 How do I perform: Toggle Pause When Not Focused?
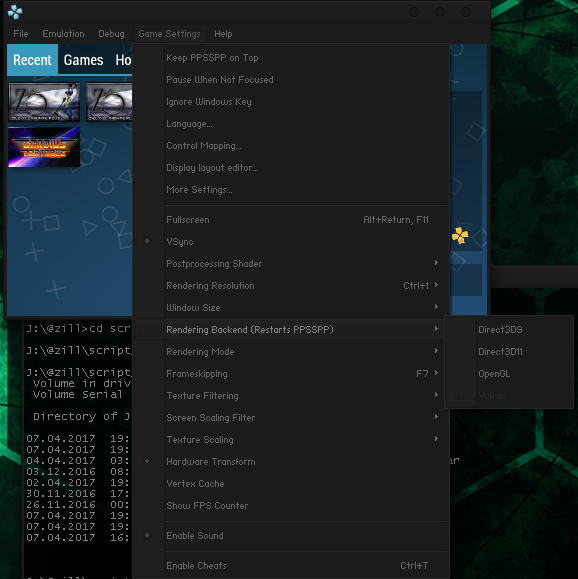pos(292,80)
